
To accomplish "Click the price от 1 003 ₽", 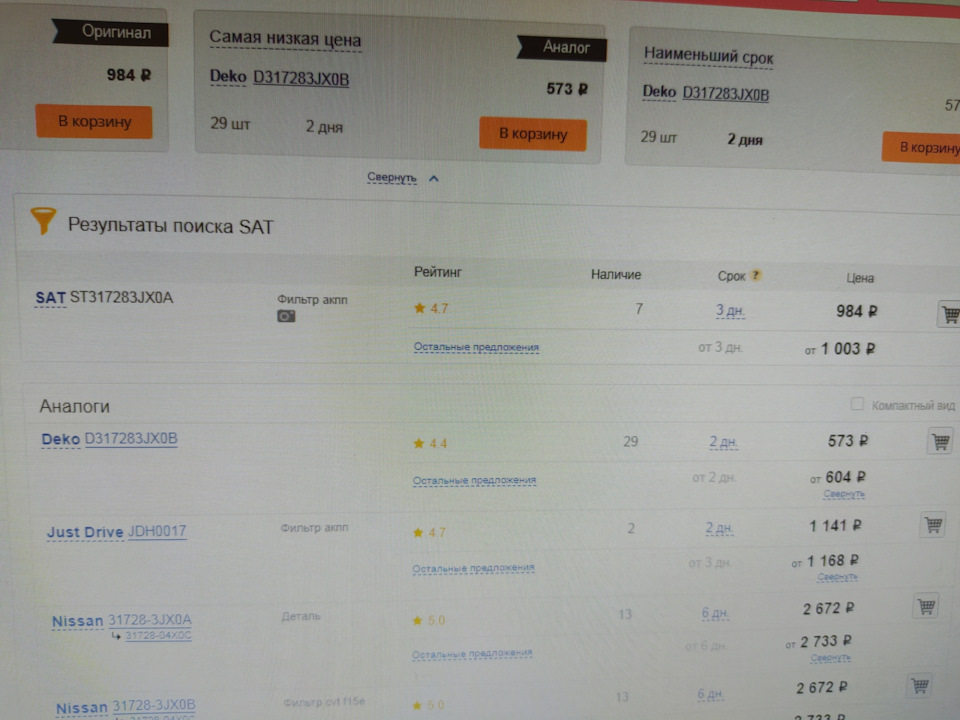I will coord(840,349).
